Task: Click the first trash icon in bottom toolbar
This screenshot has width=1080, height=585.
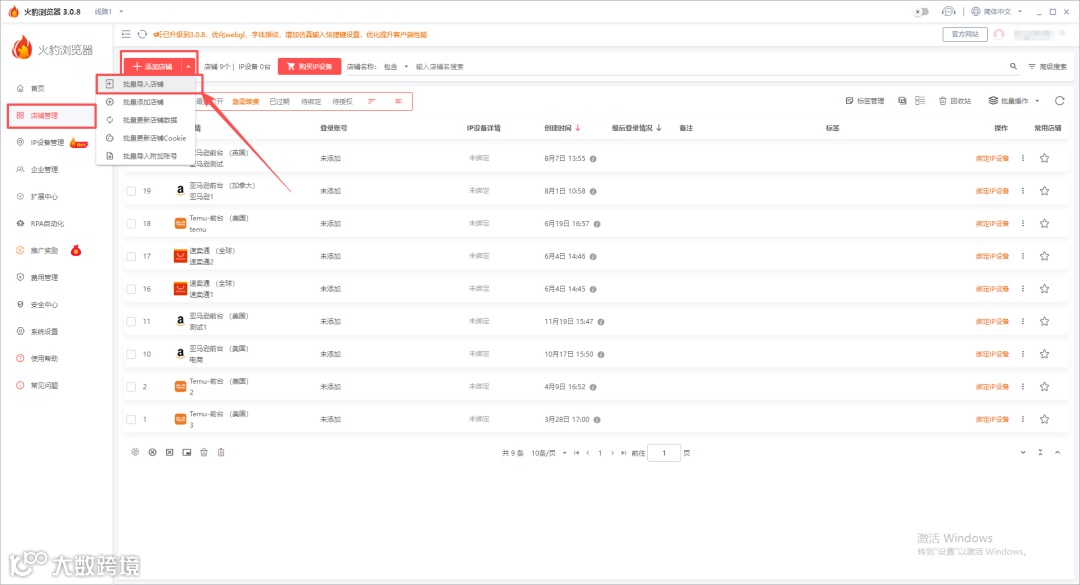Action: coord(204,452)
